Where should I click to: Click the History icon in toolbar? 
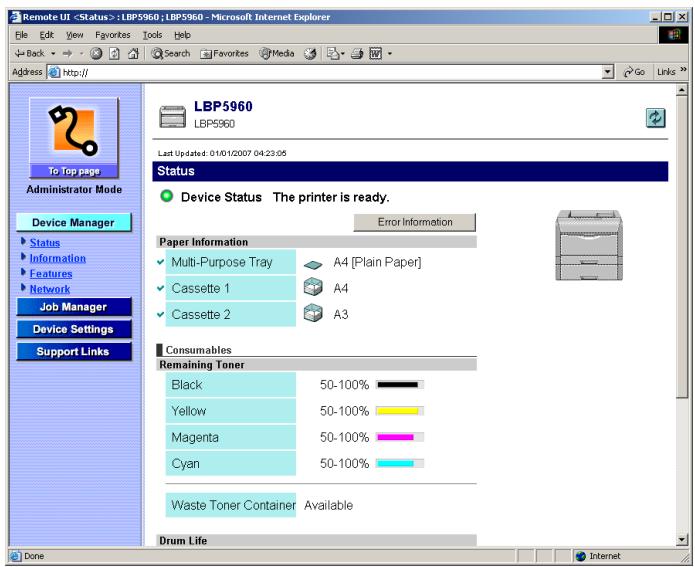point(310,54)
